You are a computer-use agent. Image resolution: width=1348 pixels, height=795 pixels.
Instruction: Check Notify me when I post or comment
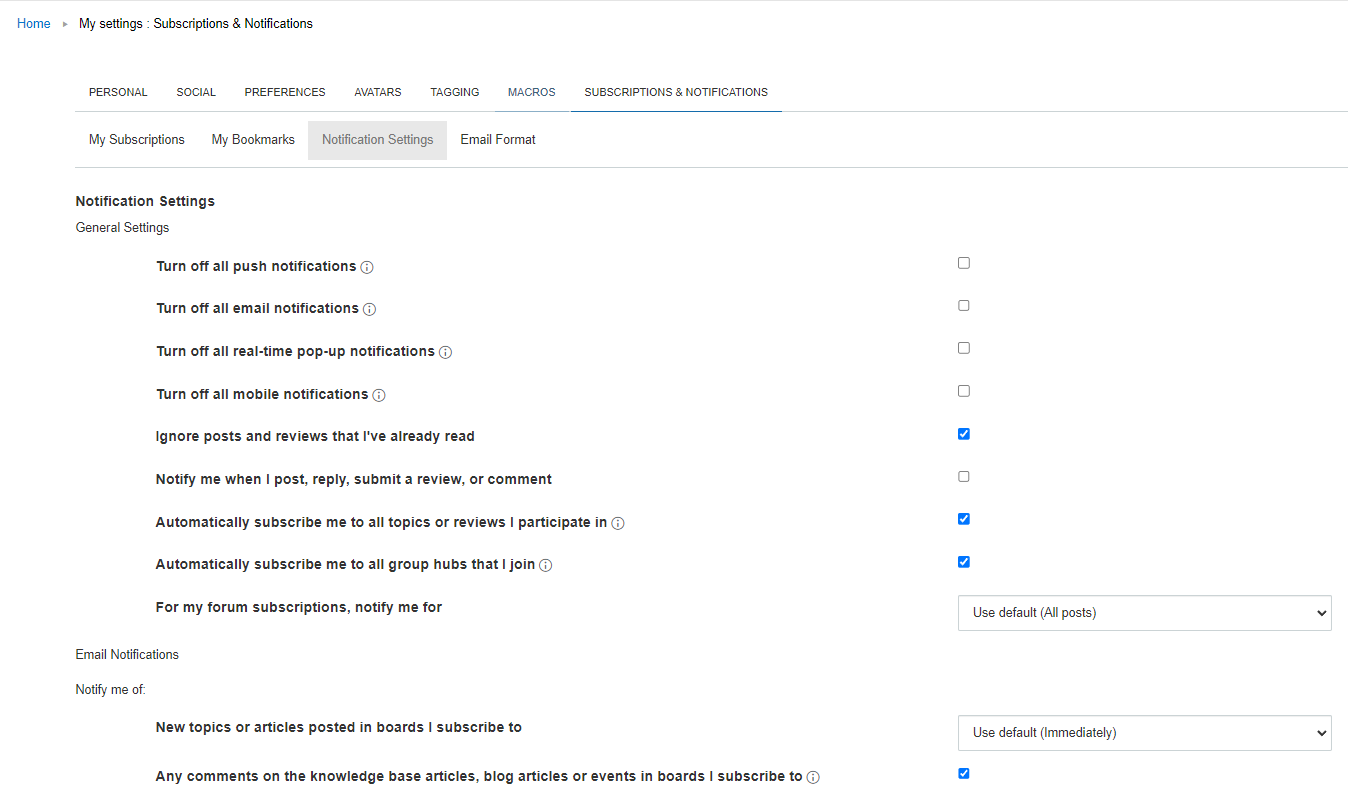963,476
